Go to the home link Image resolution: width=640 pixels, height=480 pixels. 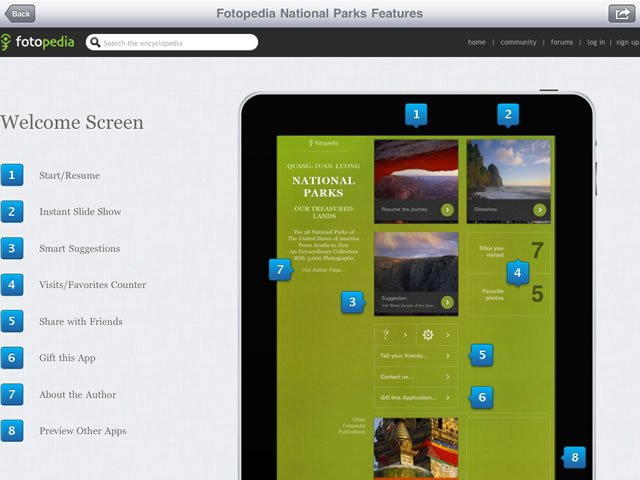pyautogui.click(x=476, y=42)
